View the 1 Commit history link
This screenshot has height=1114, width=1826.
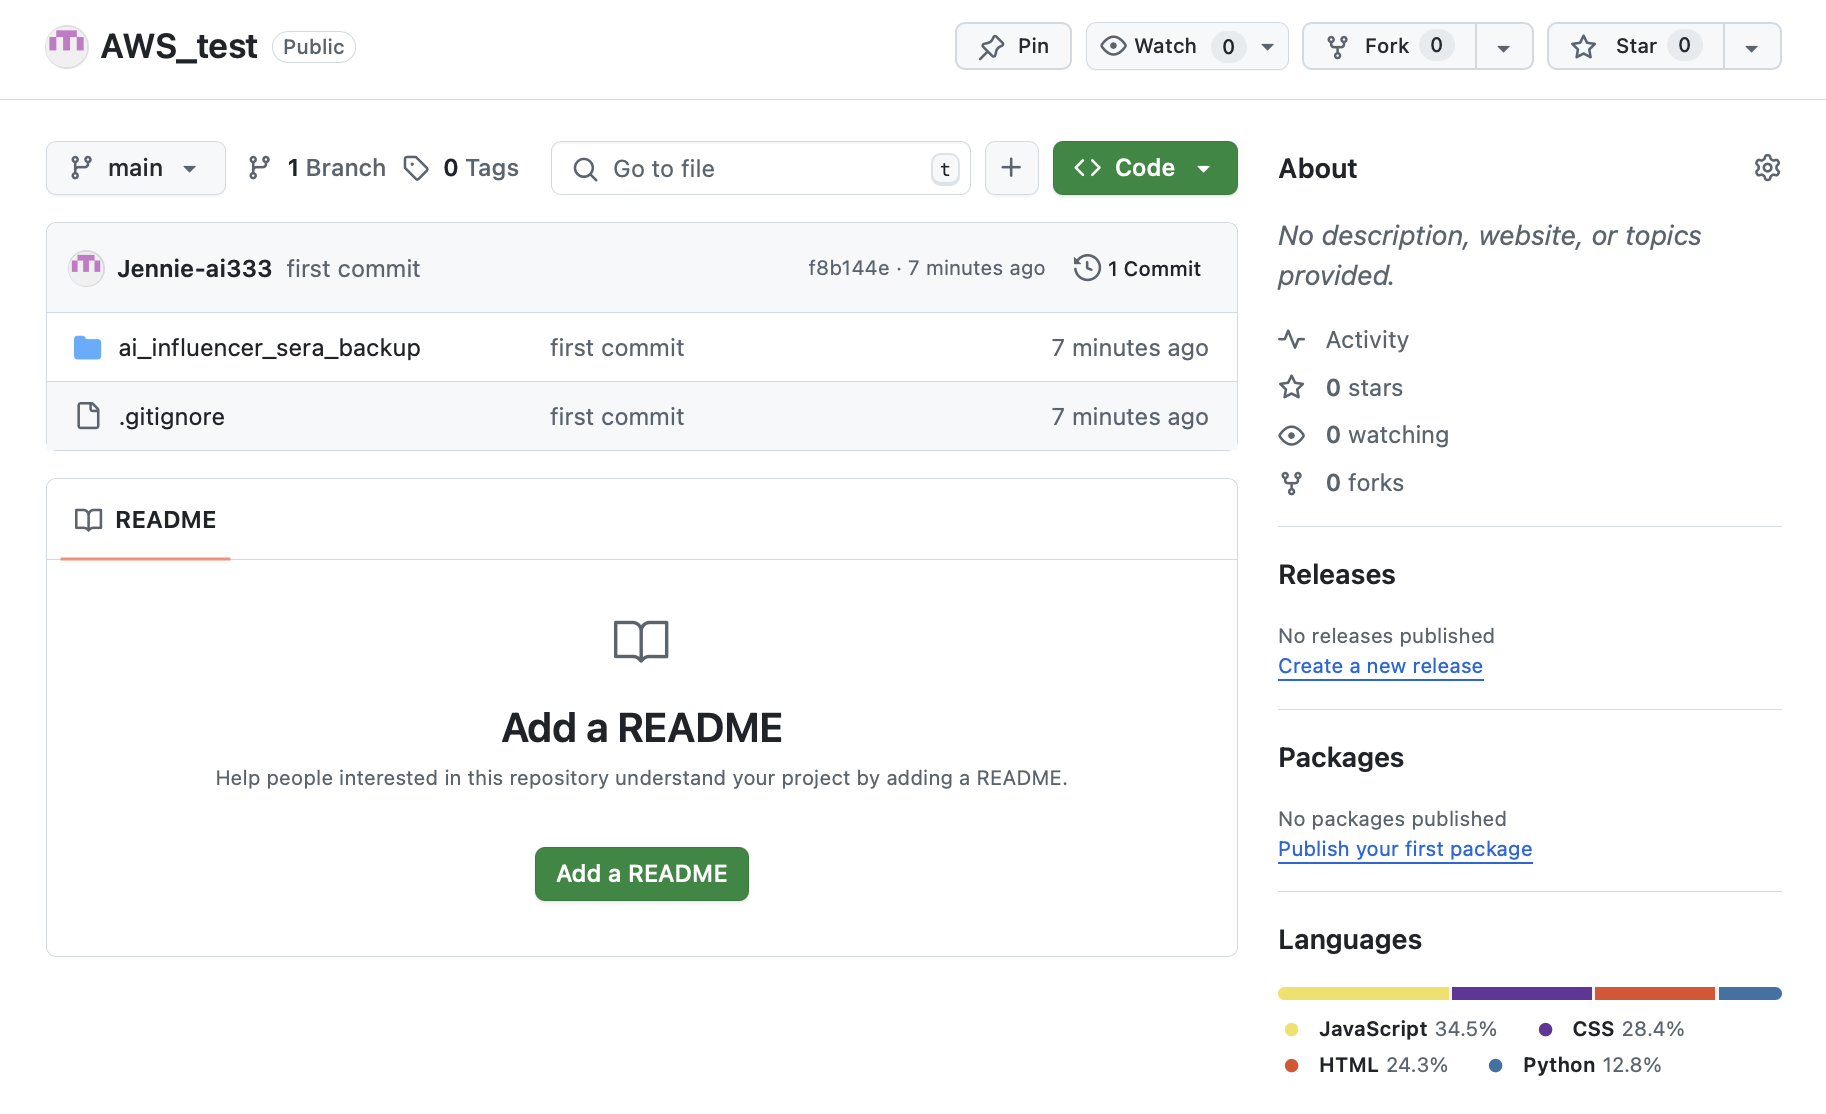pyautogui.click(x=1137, y=268)
